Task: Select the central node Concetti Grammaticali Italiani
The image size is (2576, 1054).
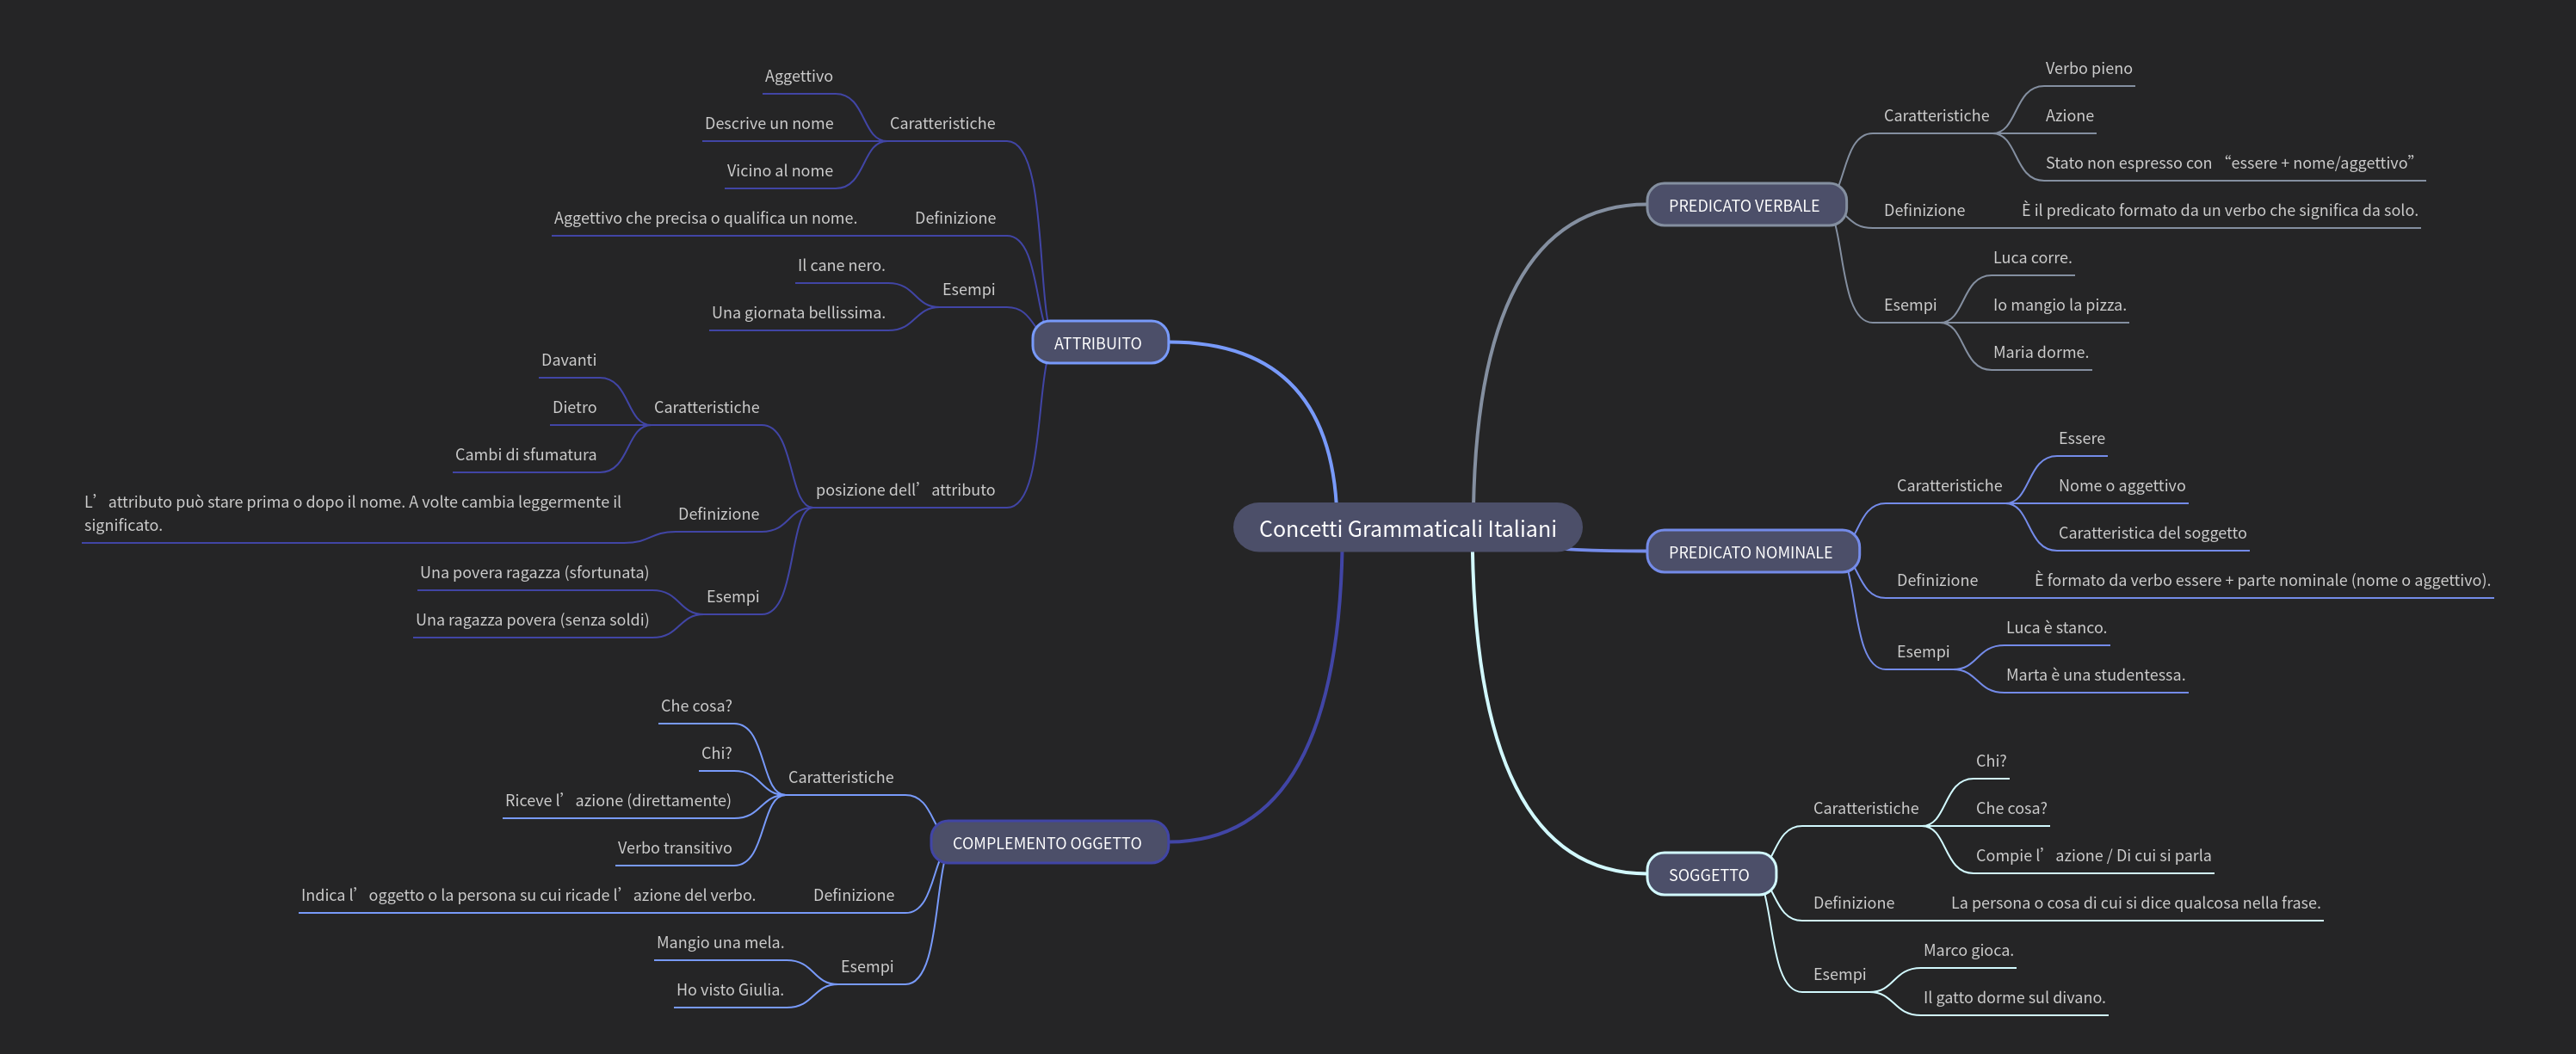Action: pos(1406,528)
